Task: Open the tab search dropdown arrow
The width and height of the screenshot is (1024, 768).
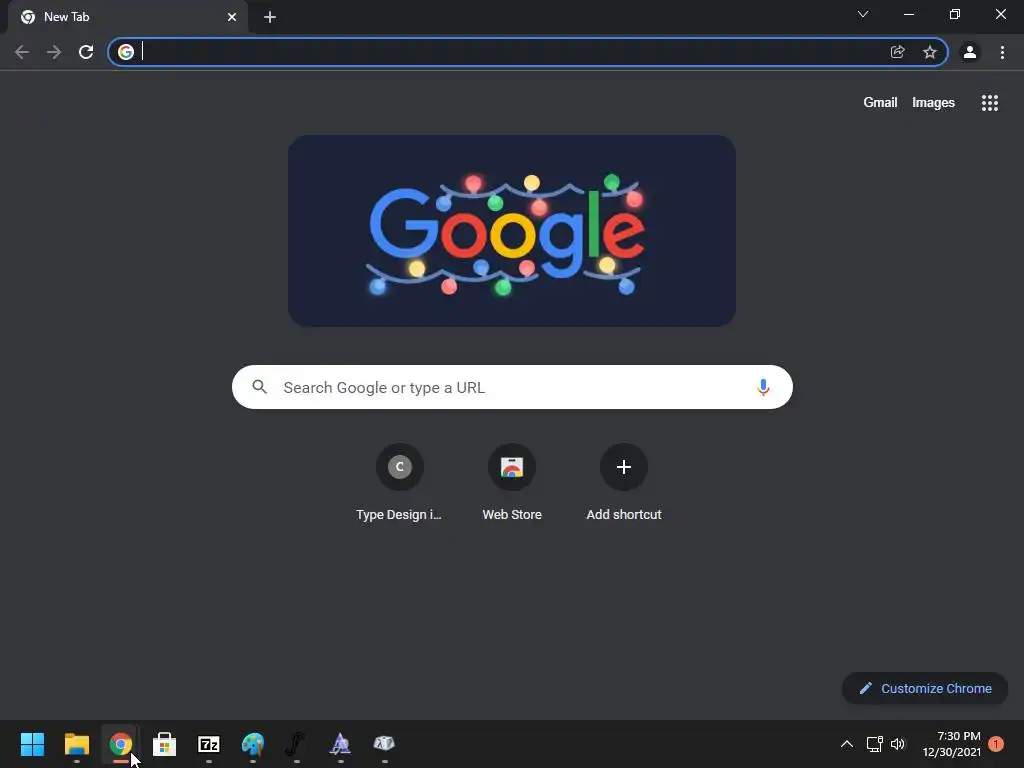Action: (x=863, y=14)
